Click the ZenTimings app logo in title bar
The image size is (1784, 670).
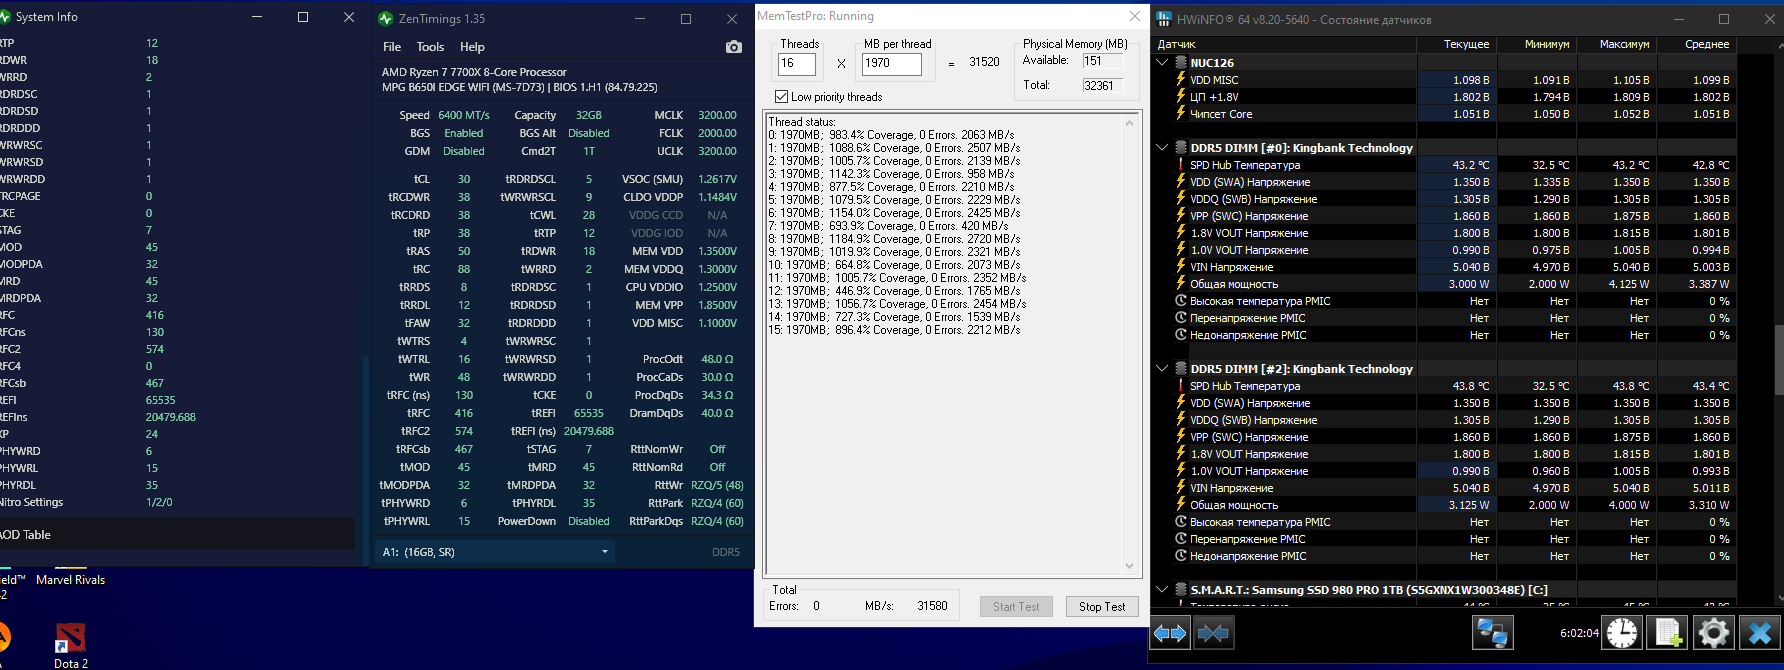click(x=386, y=18)
